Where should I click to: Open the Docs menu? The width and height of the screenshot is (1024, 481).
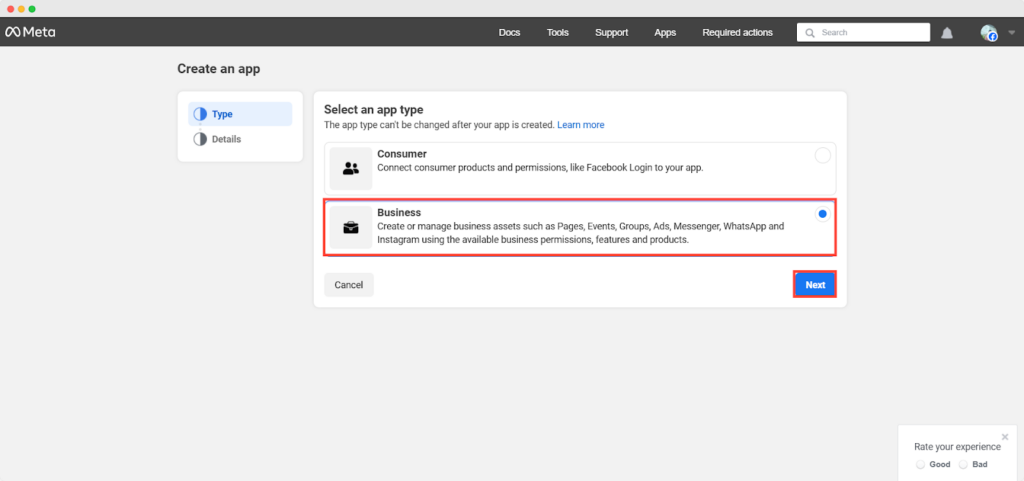coord(509,33)
